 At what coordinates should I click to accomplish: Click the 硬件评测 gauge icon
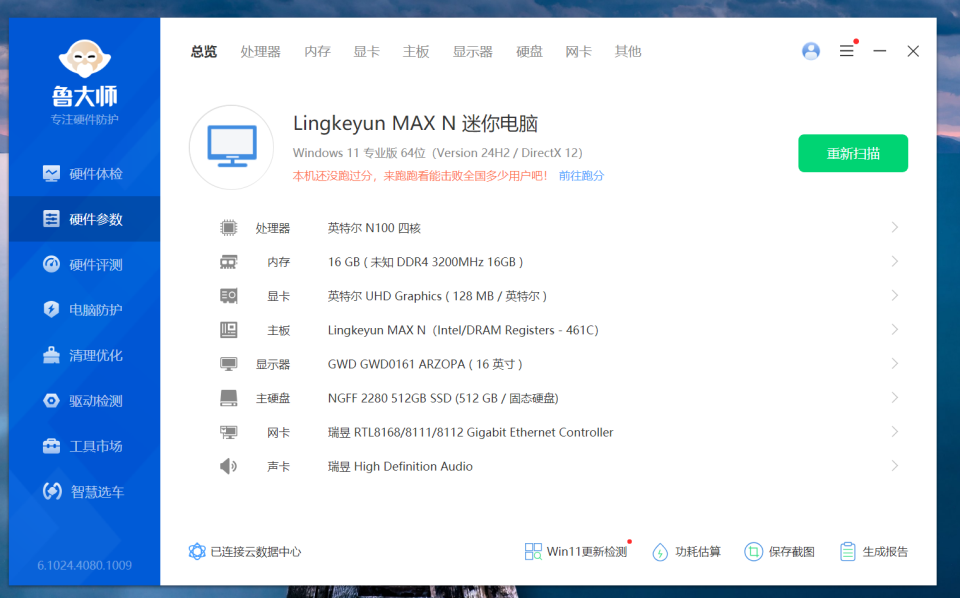tap(51, 264)
